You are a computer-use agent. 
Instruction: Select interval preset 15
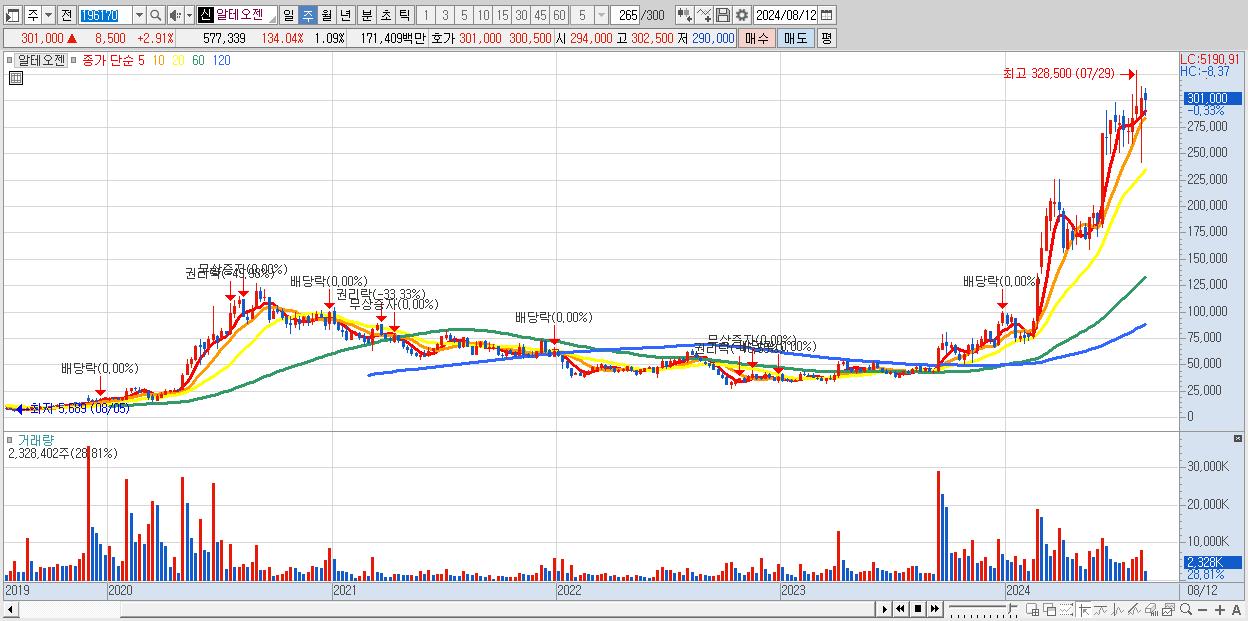502,15
